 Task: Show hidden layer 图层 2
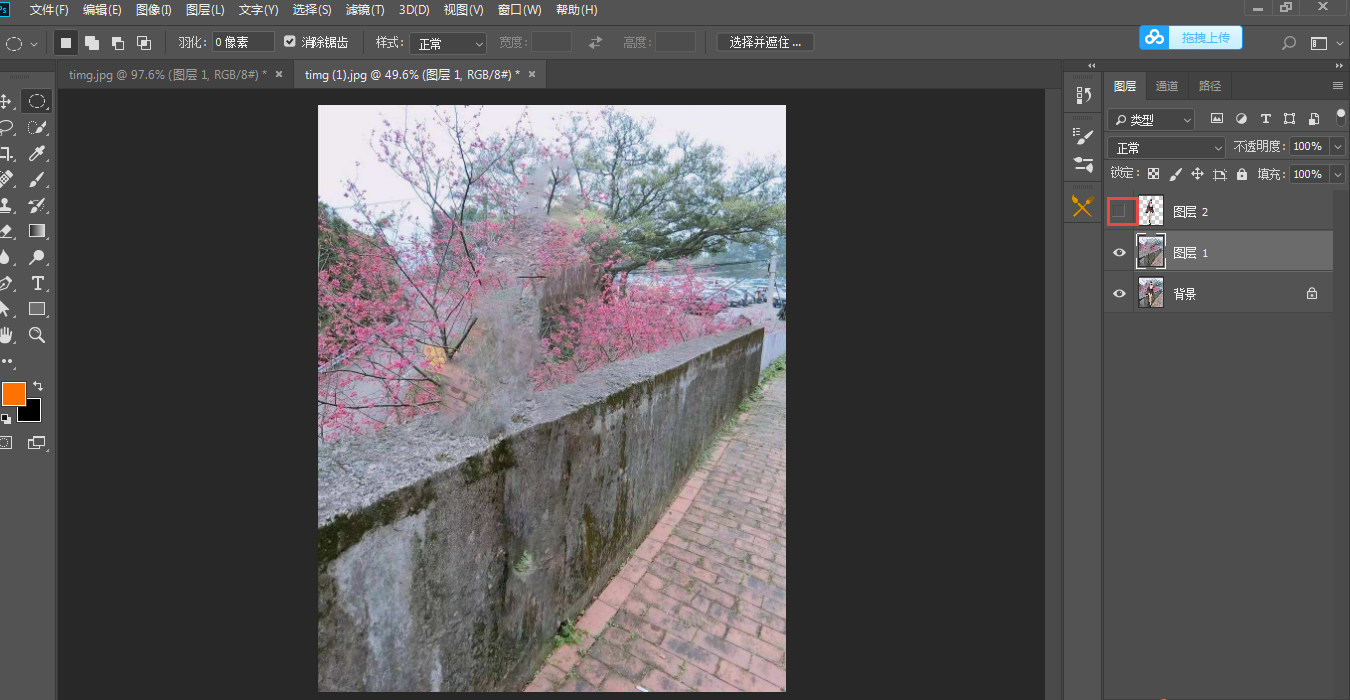pyautogui.click(x=1120, y=212)
